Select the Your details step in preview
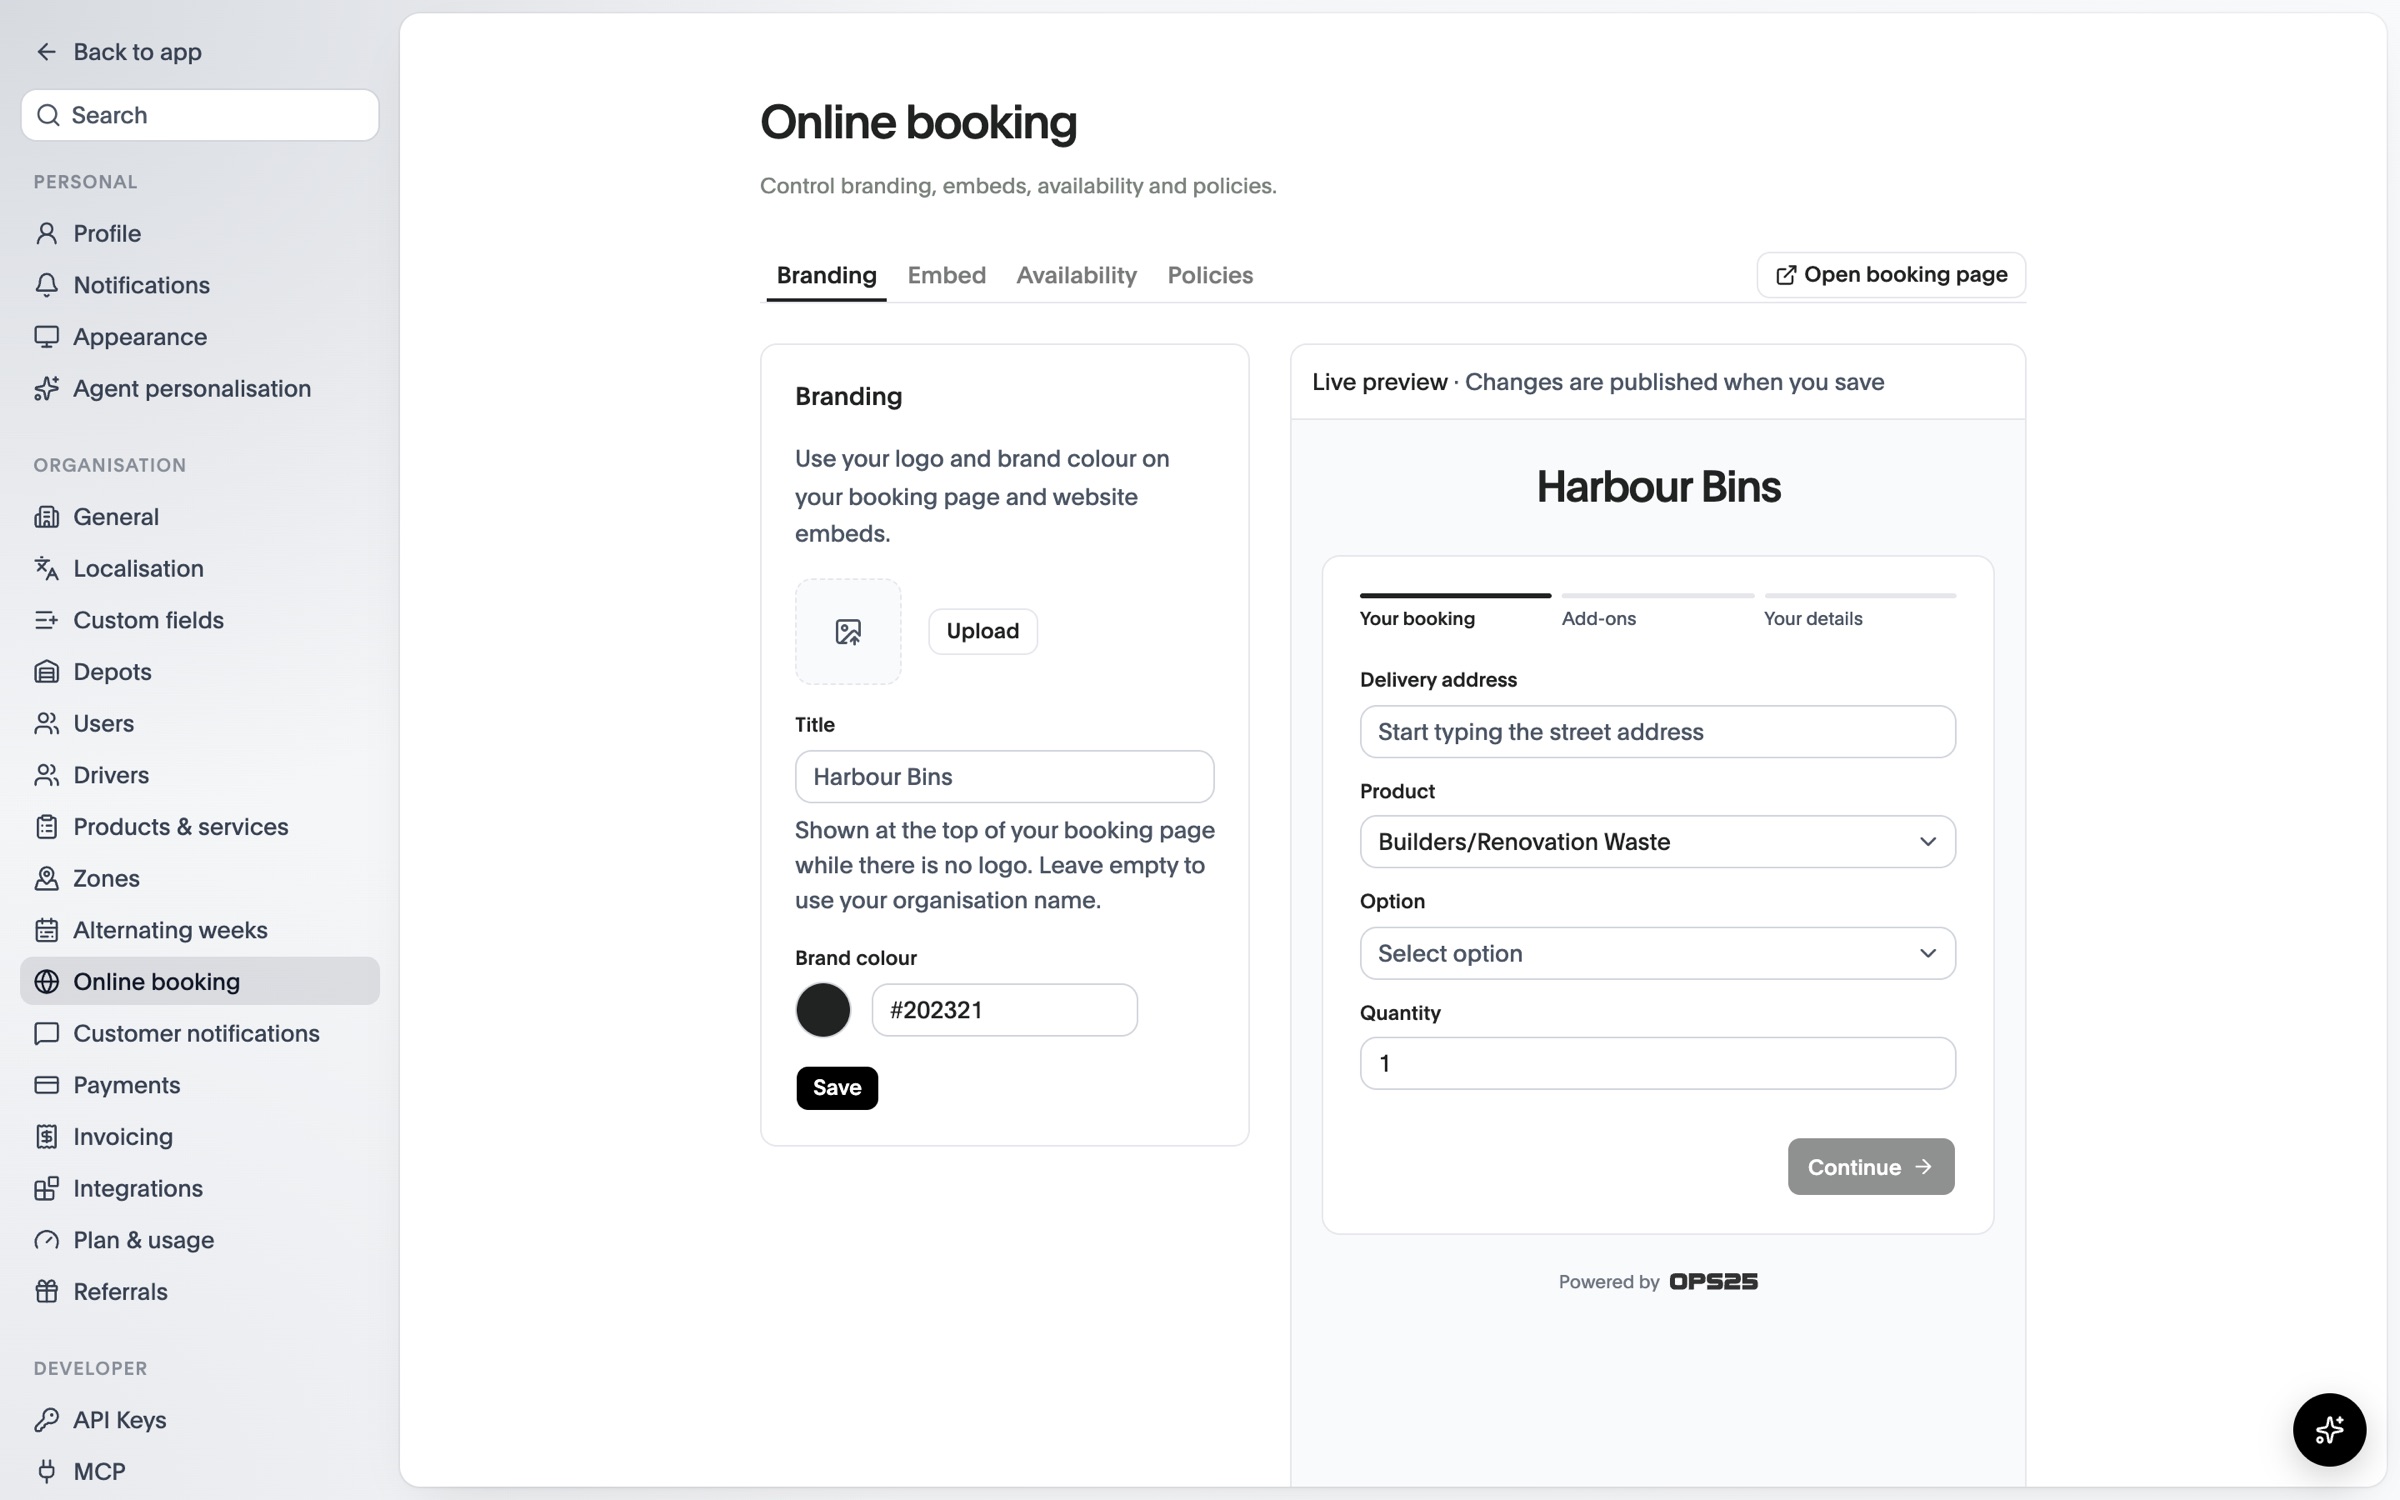This screenshot has height=1500, width=2400. tap(1859, 611)
